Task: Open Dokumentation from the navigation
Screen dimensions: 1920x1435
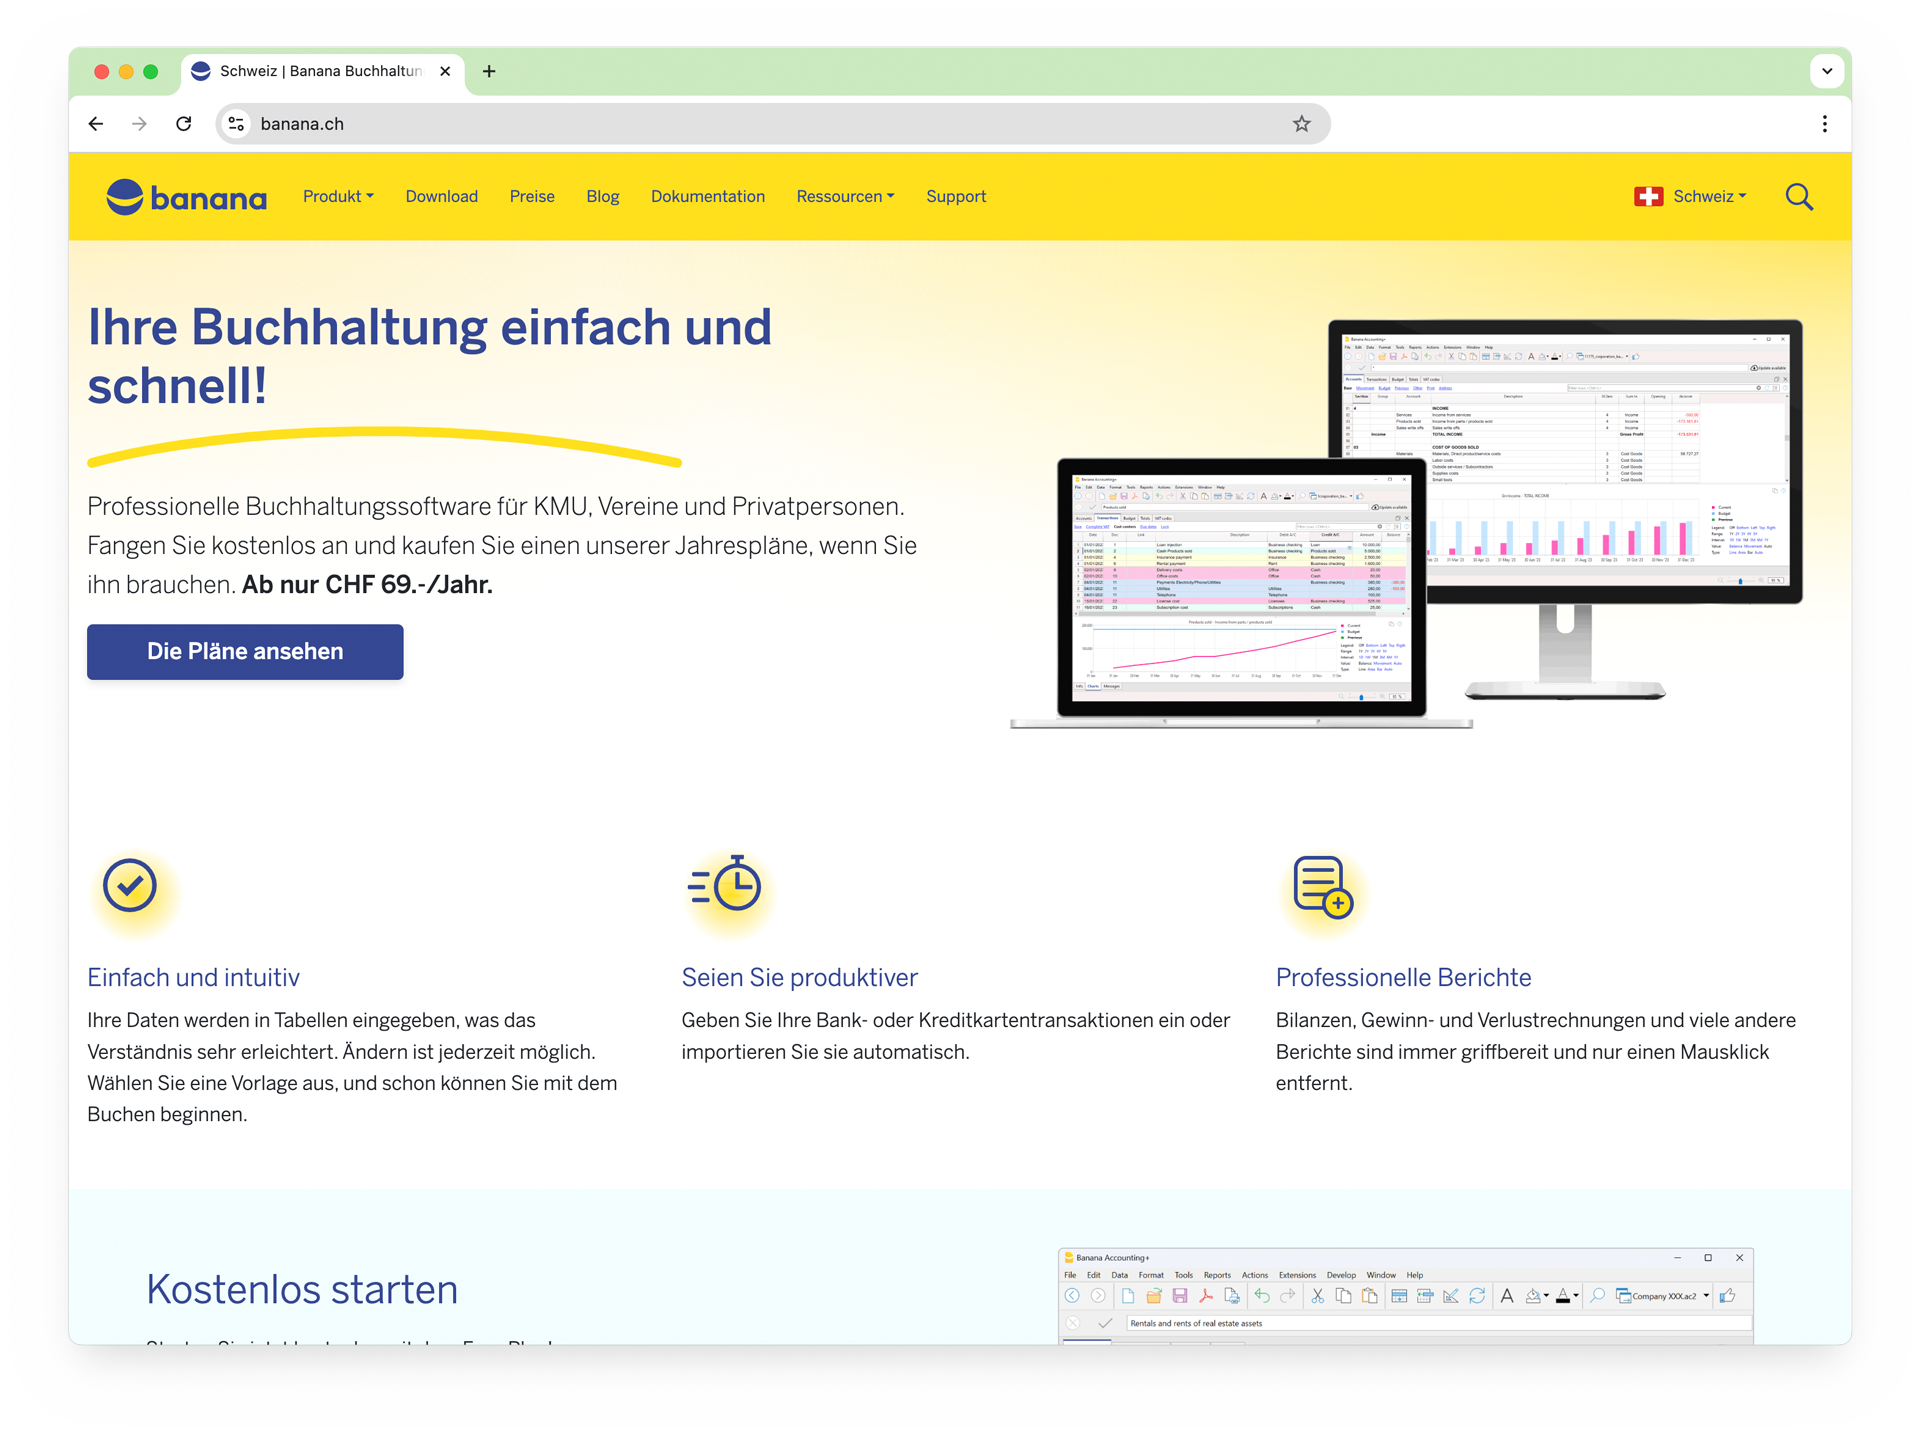Action: click(708, 197)
